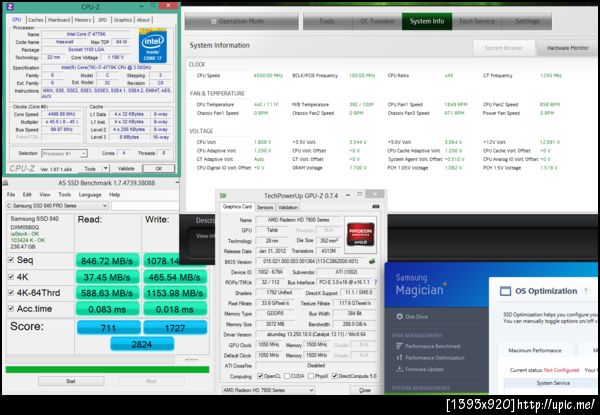Click the GPU-Z title bar icon
The image size is (600, 415).
click(223, 195)
